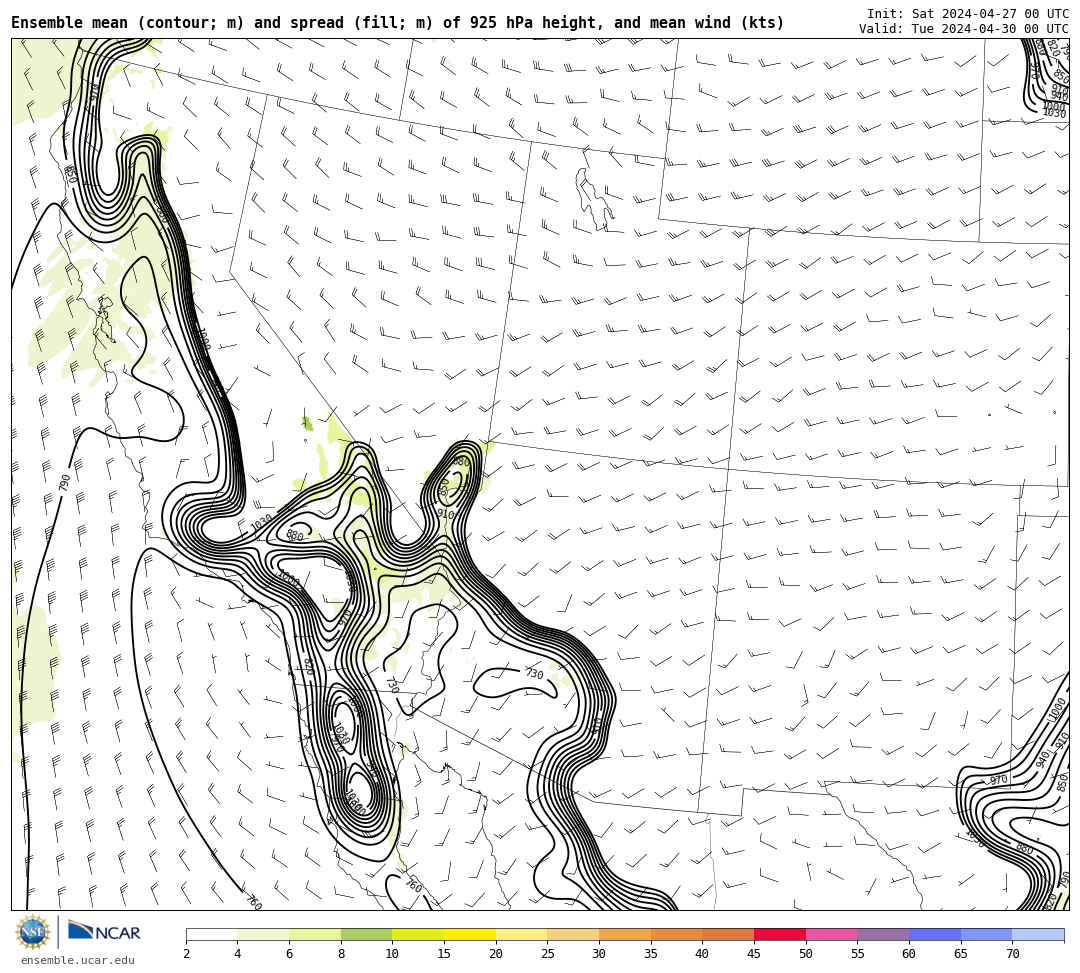Pick the blue 60–65 m colorbar segment
Image resolution: width=1080 pixels, height=973 pixels.
point(935,934)
